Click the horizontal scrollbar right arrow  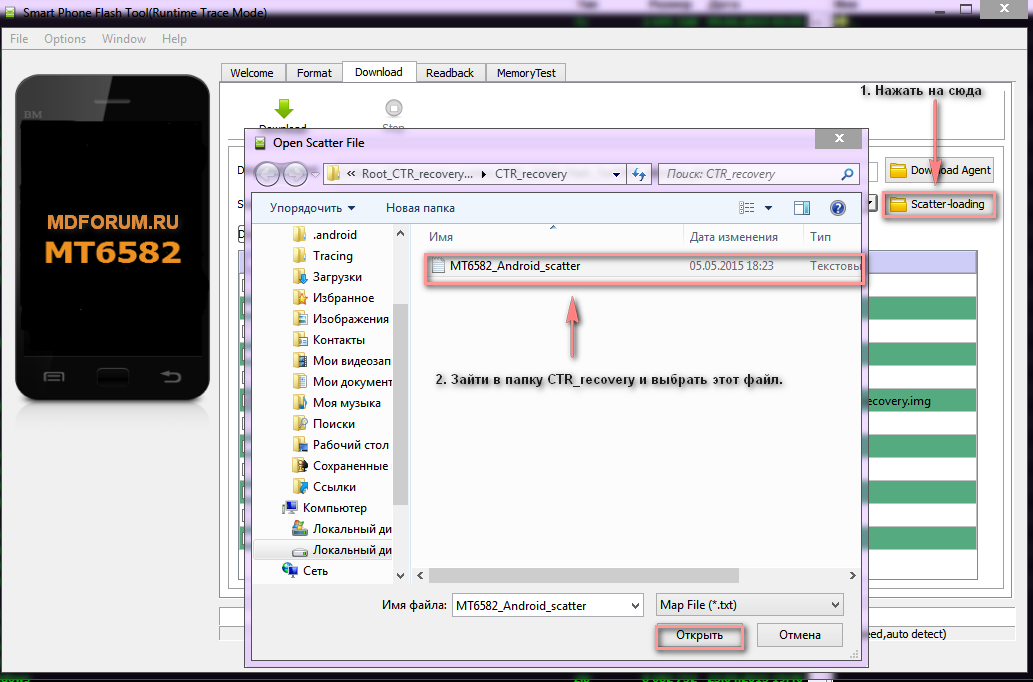click(852, 576)
